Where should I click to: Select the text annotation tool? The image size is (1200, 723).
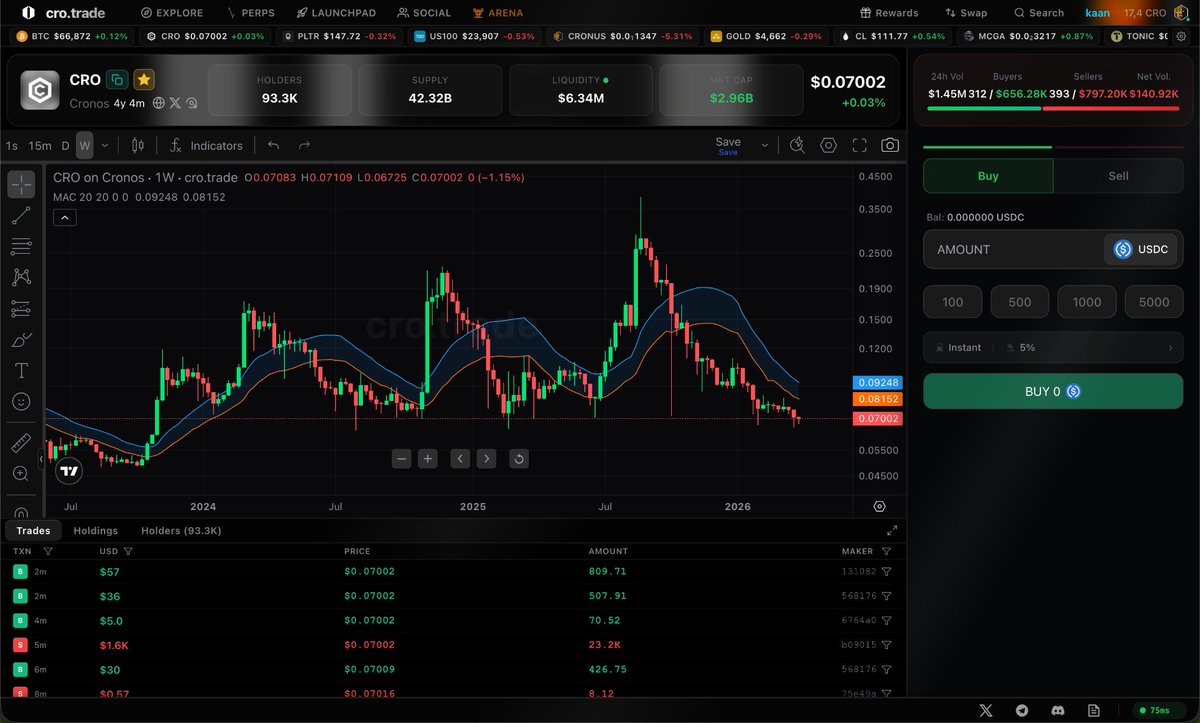(x=21, y=371)
